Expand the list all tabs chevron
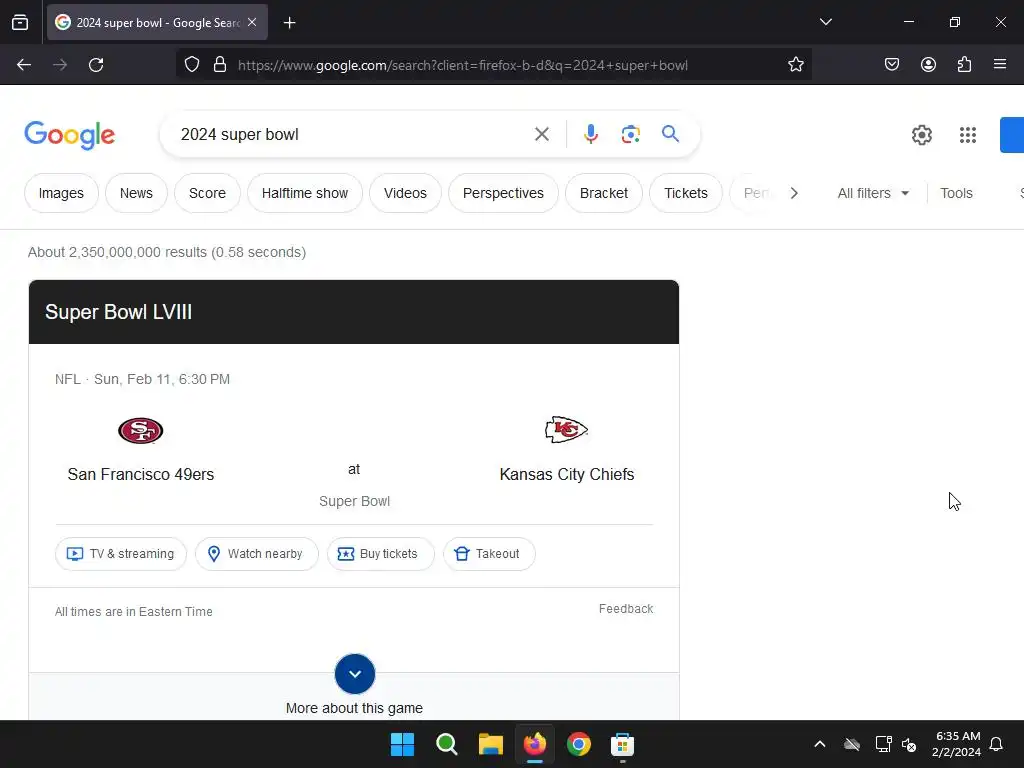 (x=825, y=22)
